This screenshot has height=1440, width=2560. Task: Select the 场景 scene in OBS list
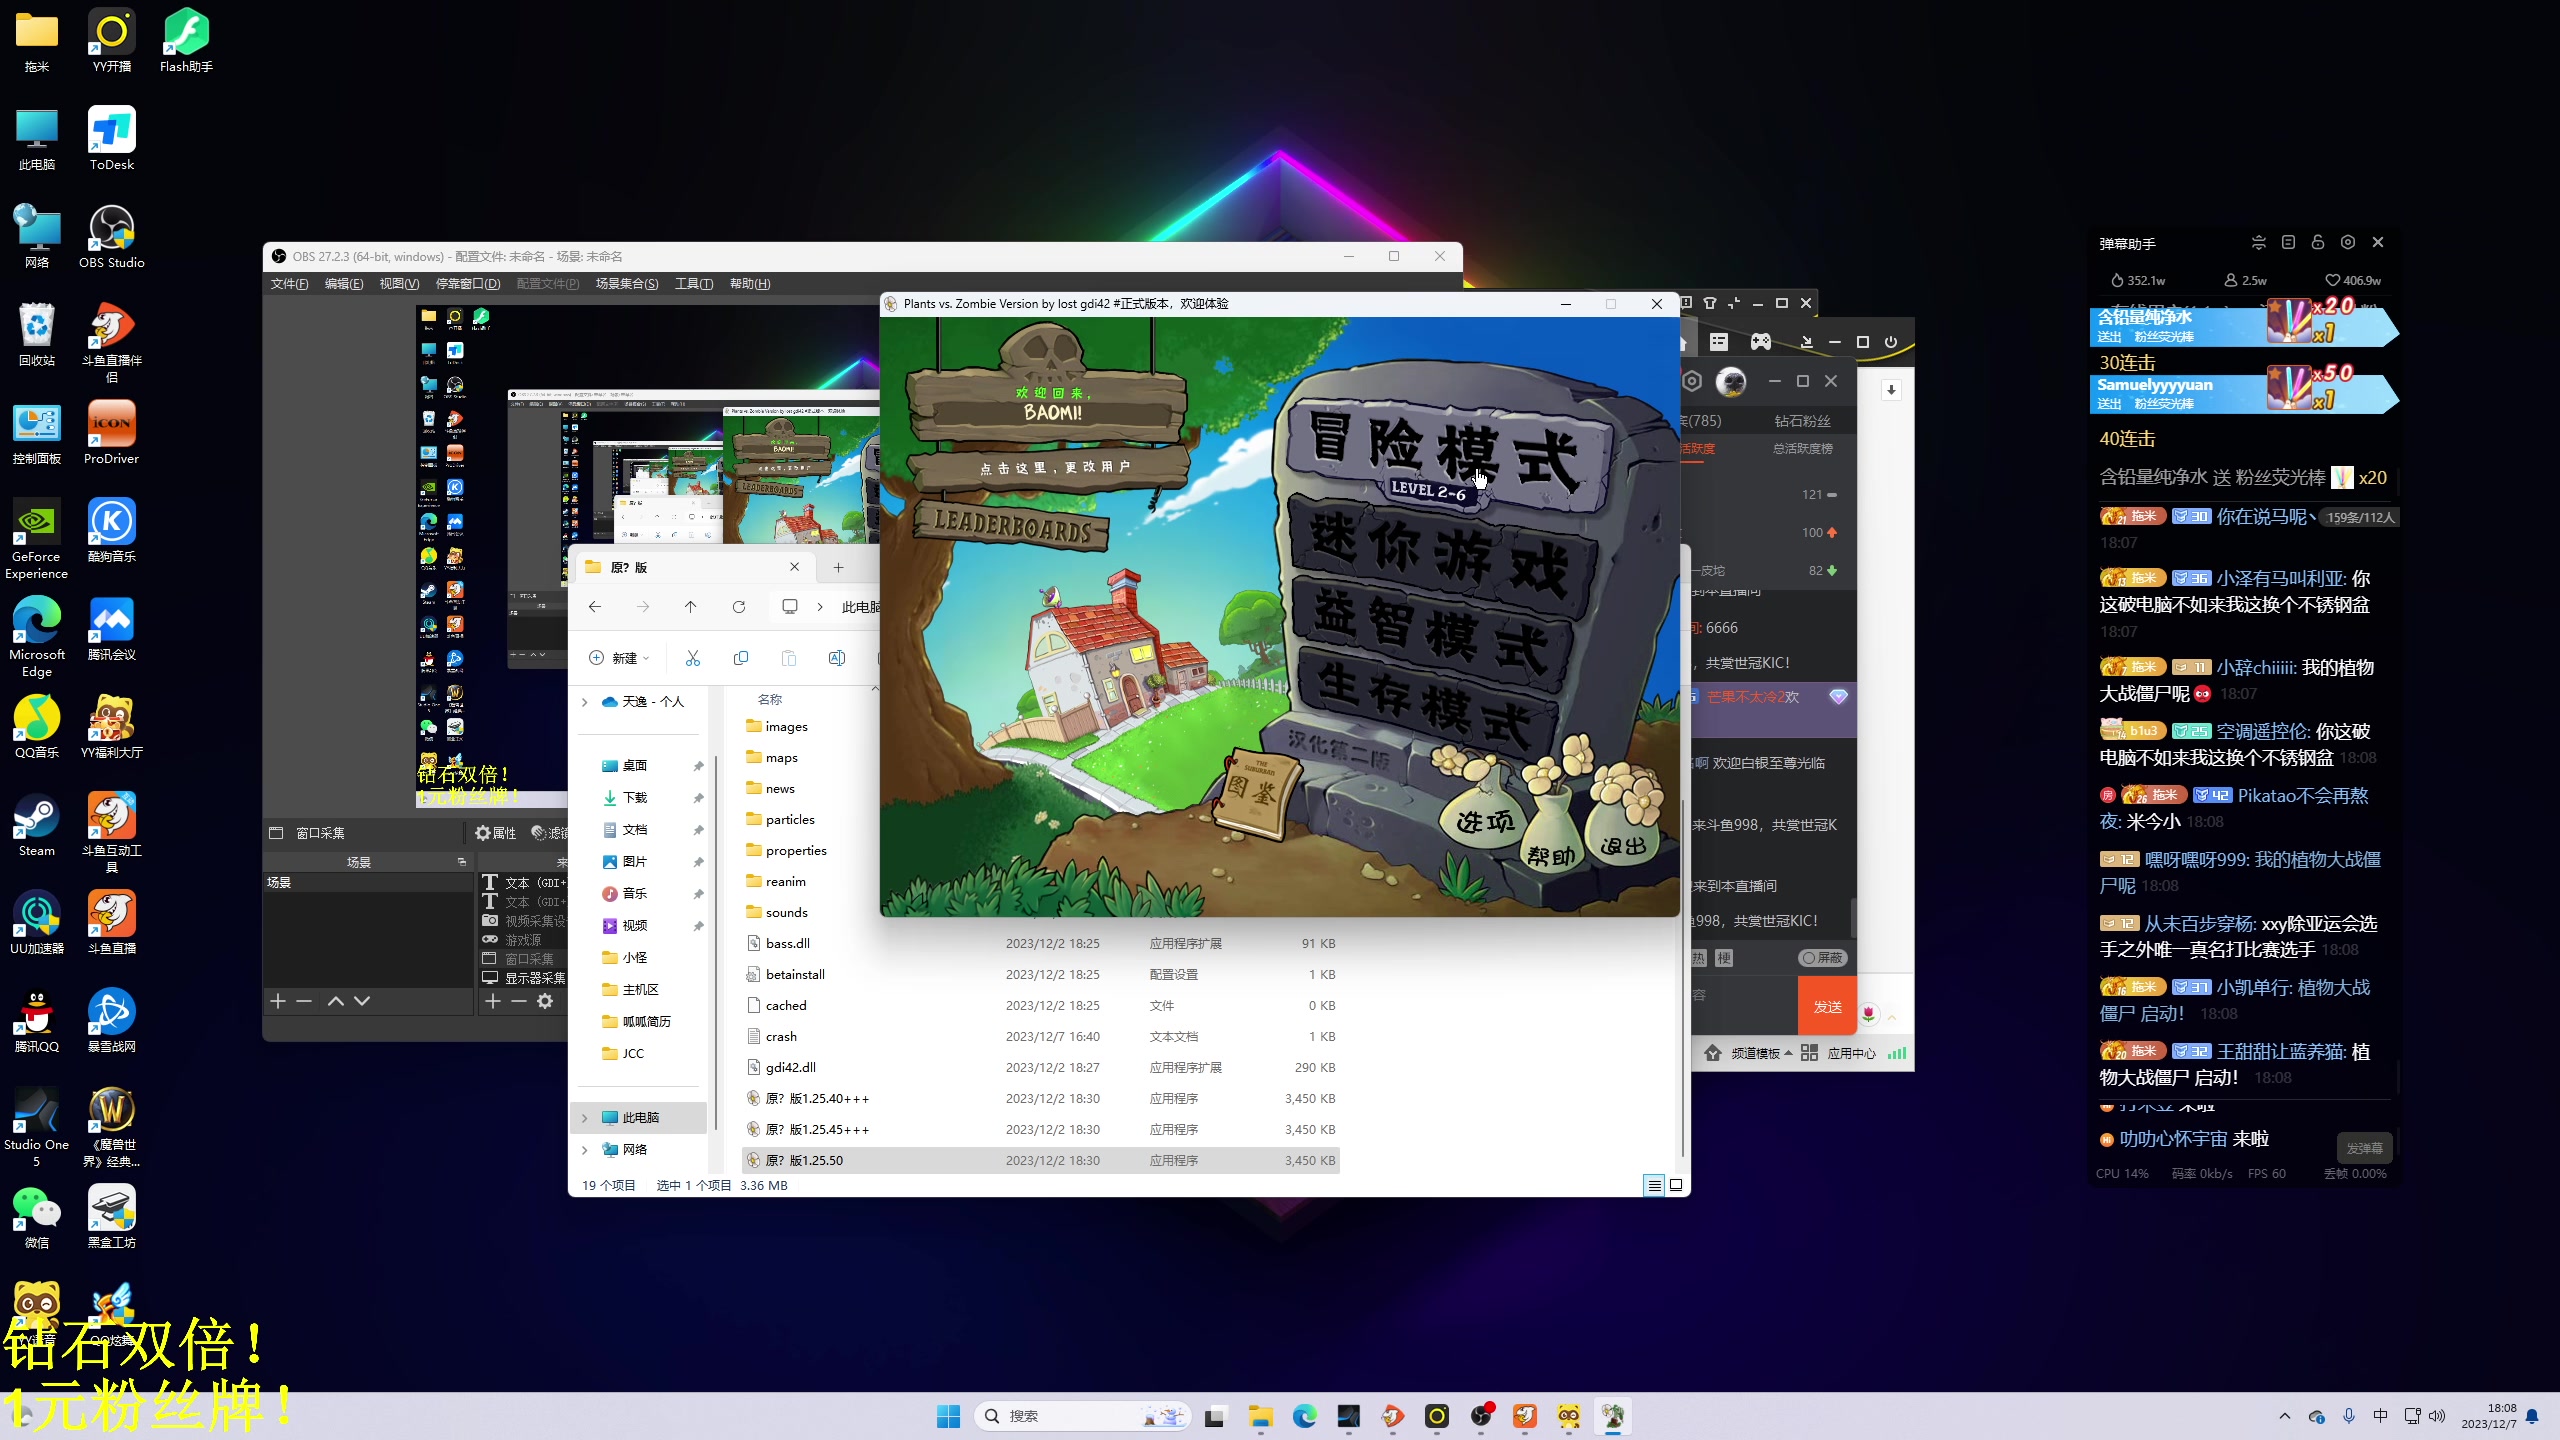click(366, 883)
